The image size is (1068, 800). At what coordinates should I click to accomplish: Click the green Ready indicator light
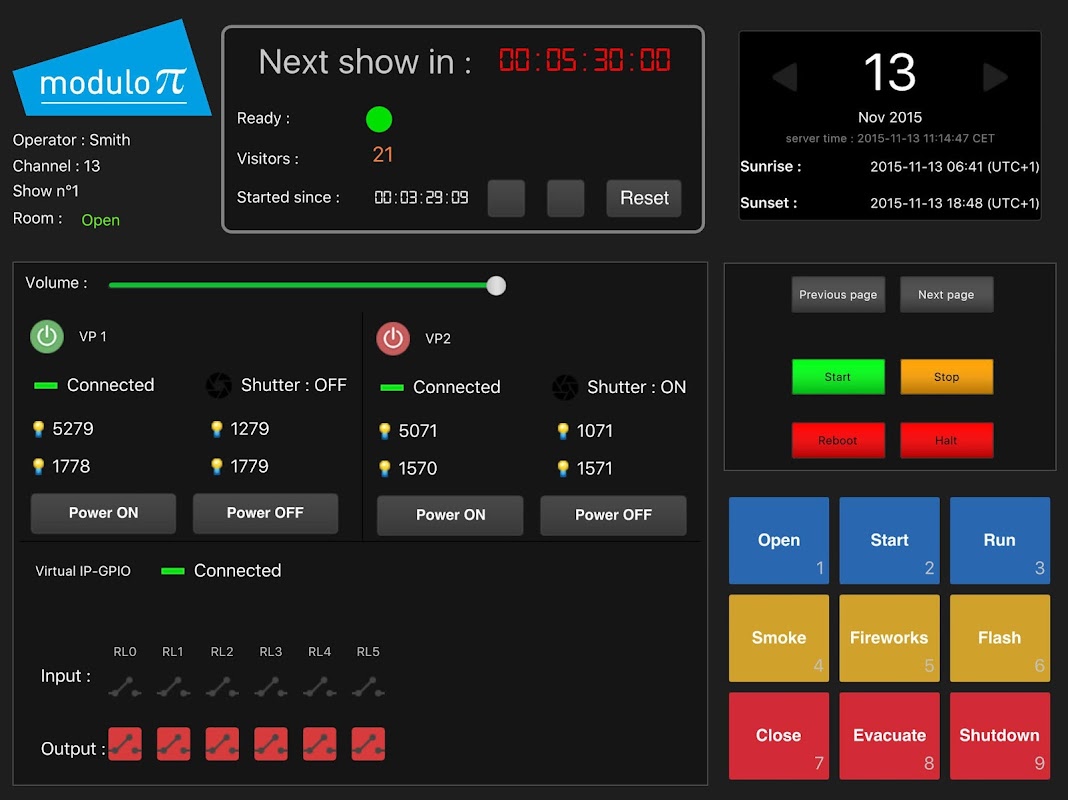point(379,119)
